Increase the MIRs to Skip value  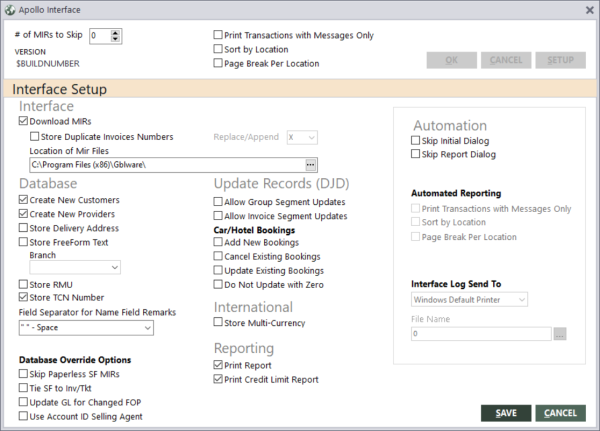pyautogui.click(x=115, y=33)
